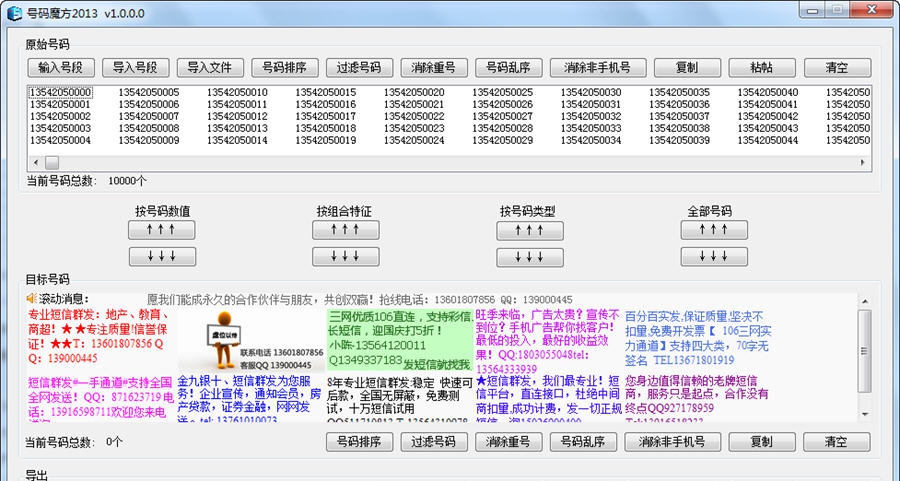Click source 过滤号码 button
This screenshot has width=900, height=481.
pyautogui.click(x=359, y=67)
